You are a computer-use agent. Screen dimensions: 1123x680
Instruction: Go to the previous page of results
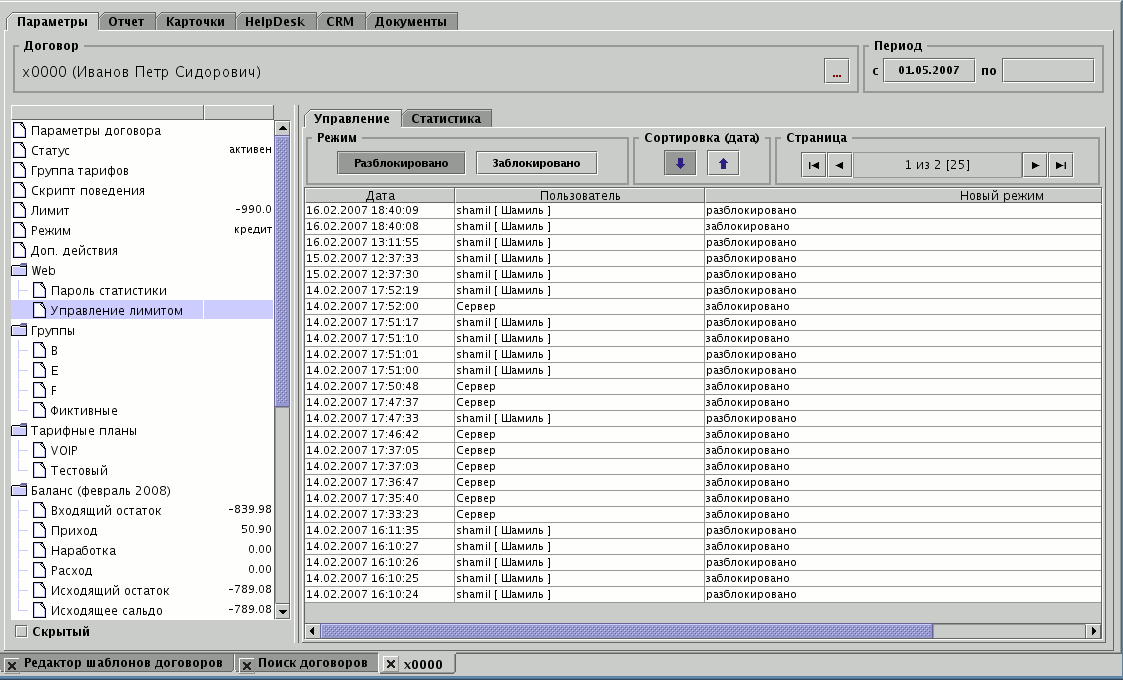pos(839,165)
